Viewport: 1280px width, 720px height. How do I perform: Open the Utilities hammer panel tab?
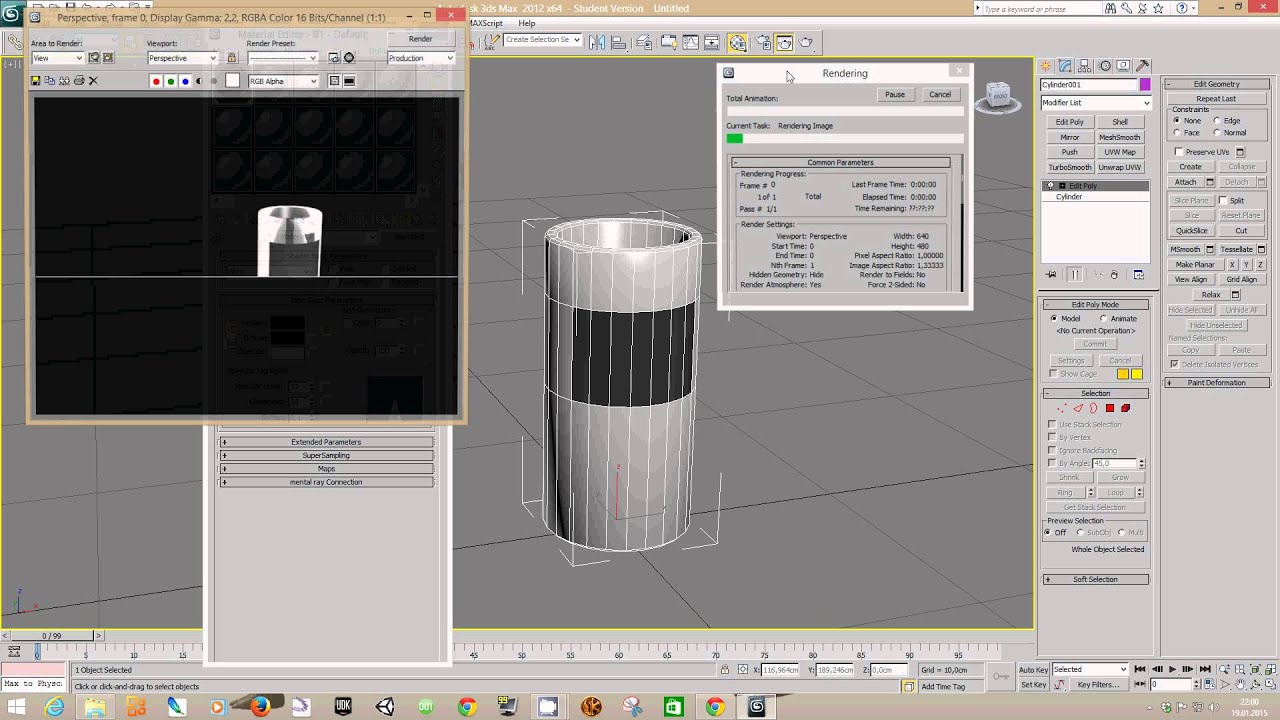1143,66
